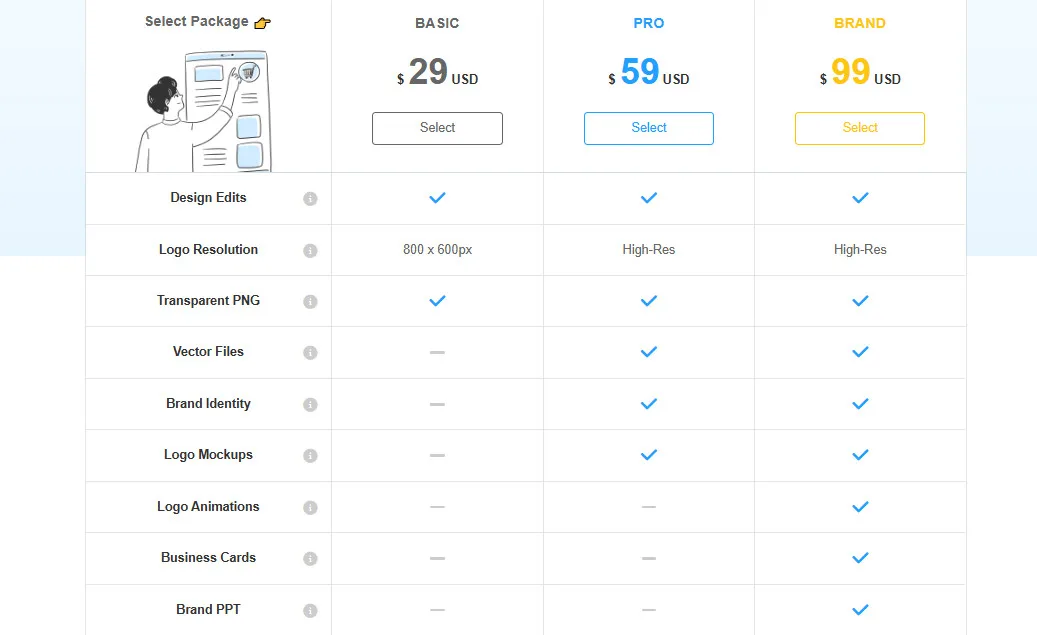Image resolution: width=1037 pixels, height=635 pixels.
Task: Open the info icon next to Transparent PNG
Action: (310, 300)
